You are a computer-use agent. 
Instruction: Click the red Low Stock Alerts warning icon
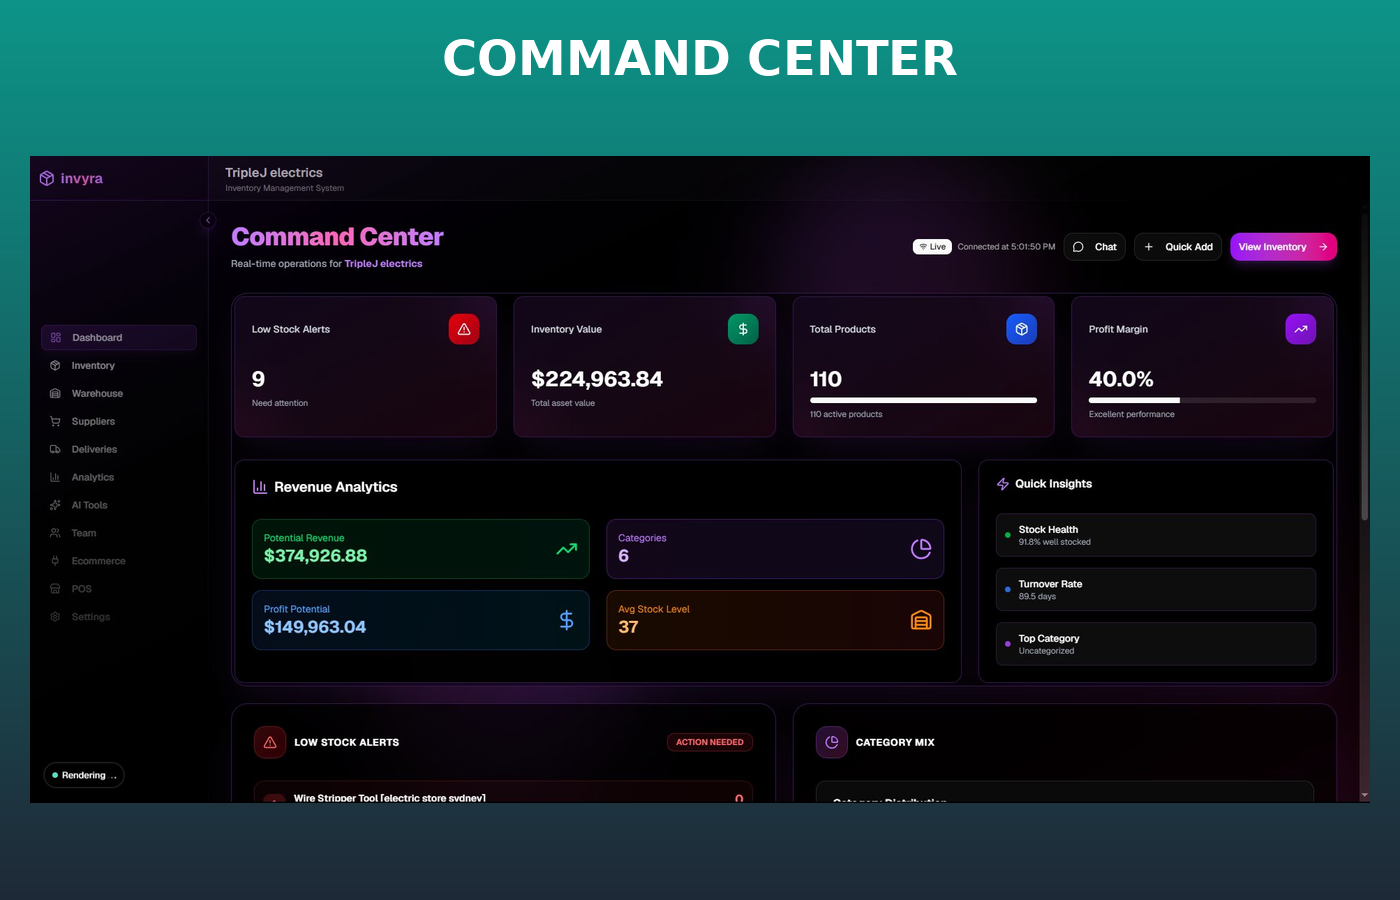coord(464,329)
